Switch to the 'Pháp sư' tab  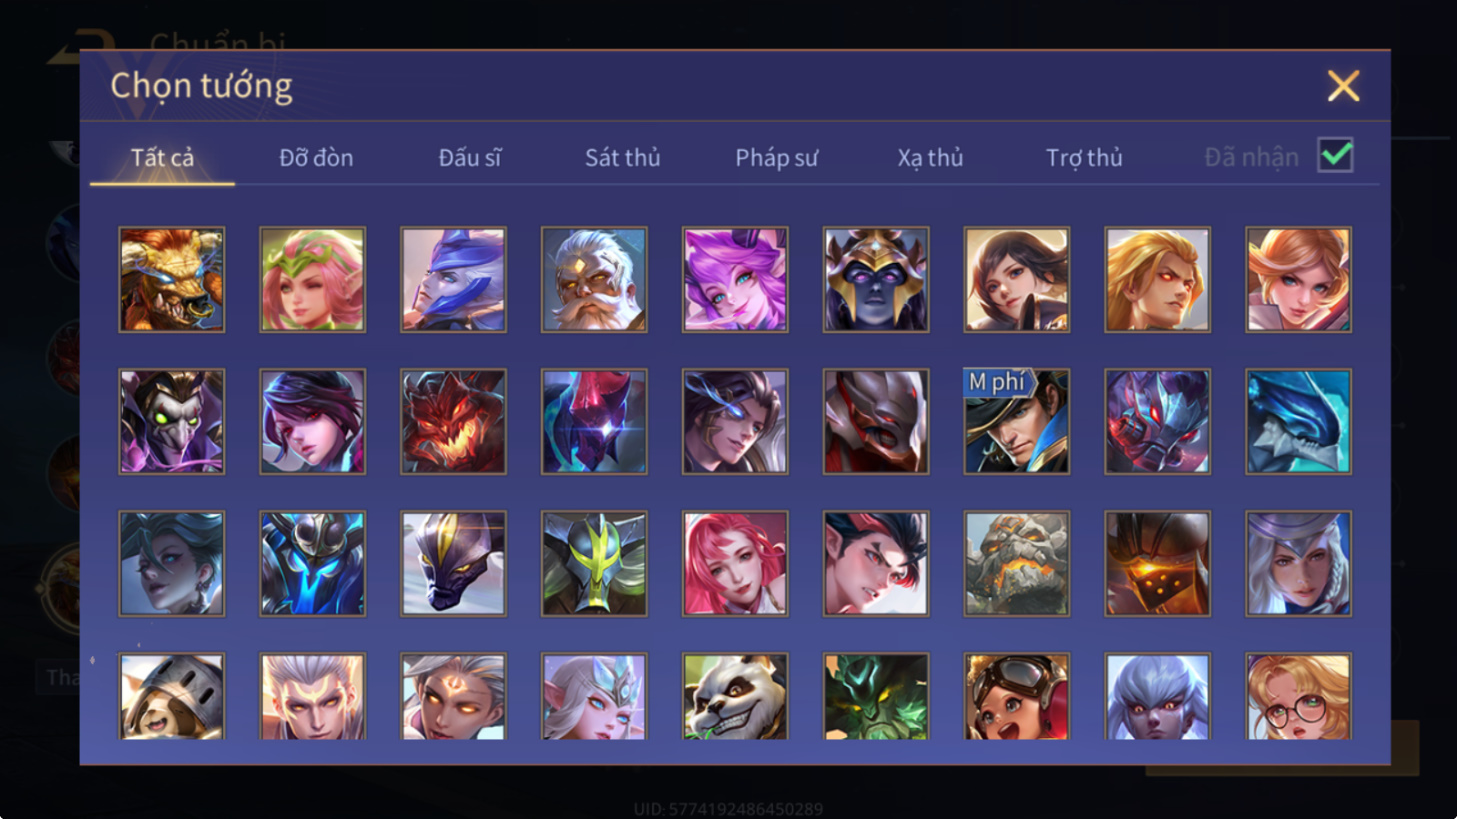(776, 158)
